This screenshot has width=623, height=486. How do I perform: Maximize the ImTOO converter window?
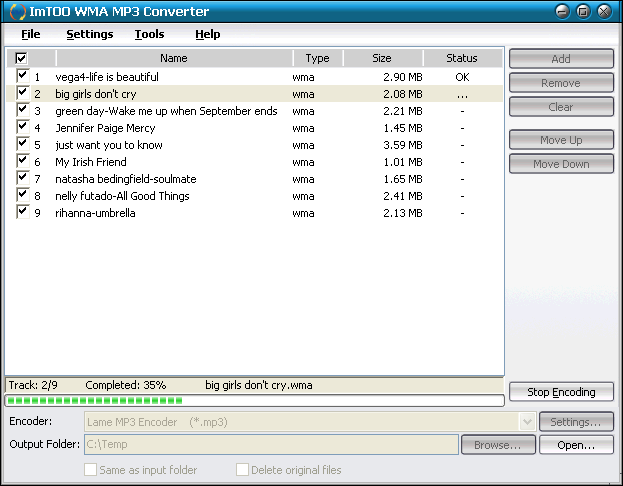pos(583,11)
